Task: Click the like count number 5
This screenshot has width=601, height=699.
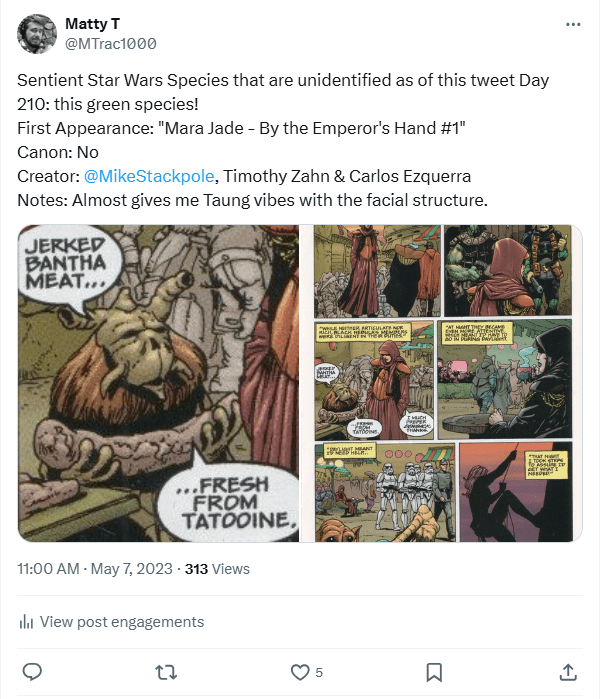Action: point(319,671)
